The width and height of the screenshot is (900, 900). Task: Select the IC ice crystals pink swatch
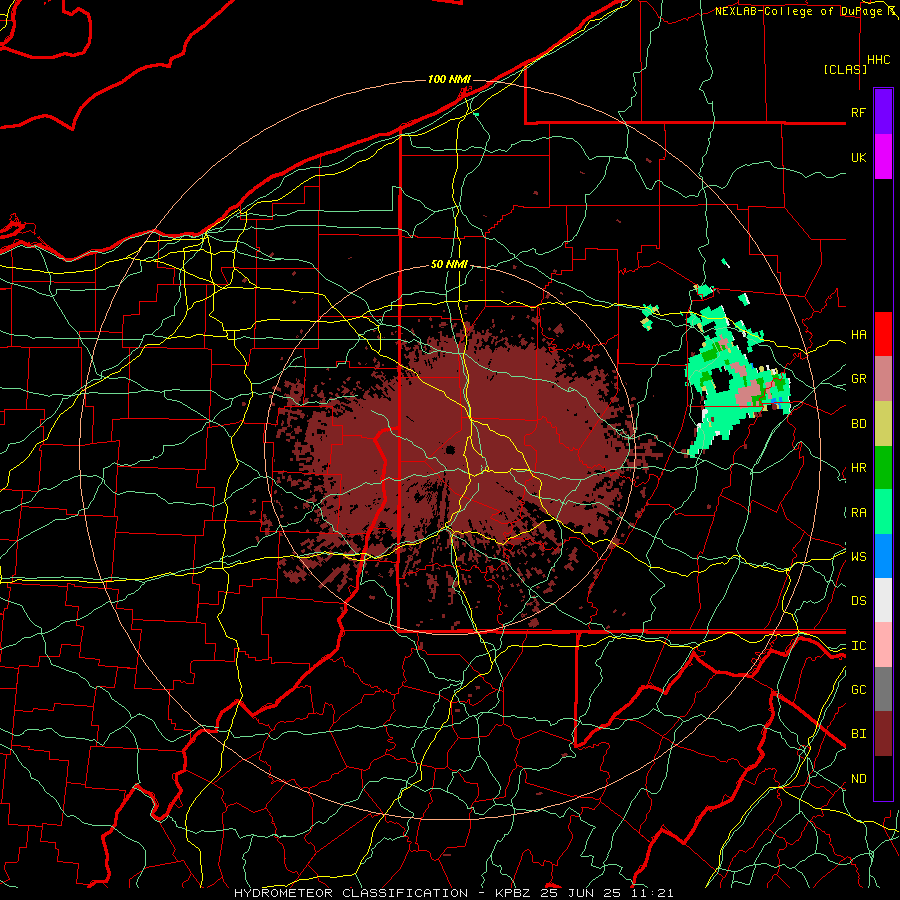click(x=883, y=645)
